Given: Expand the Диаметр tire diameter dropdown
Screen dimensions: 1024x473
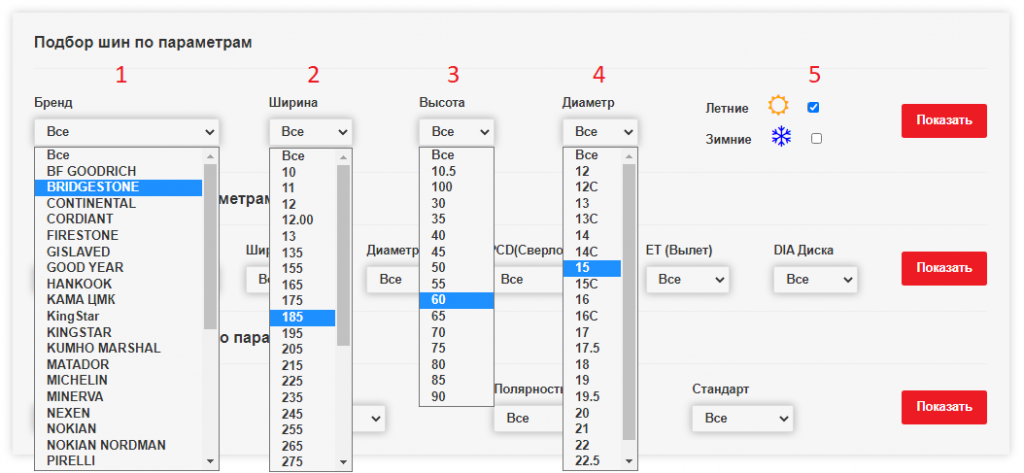Looking at the screenshot, I should (x=600, y=131).
